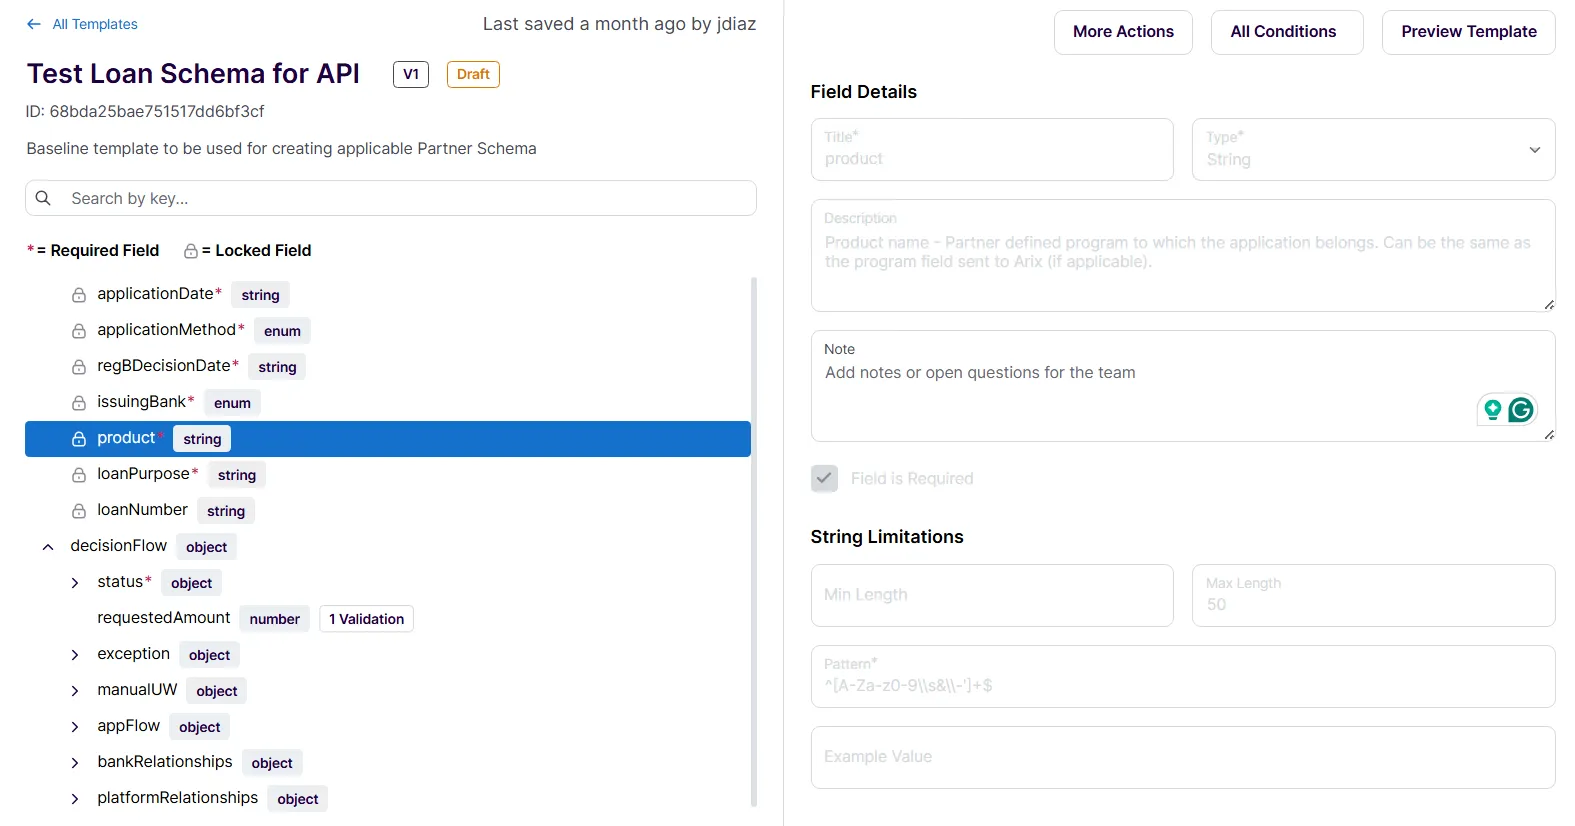Expand the exception object
Viewport: 1575px width, 826px height.
click(x=75, y=655)
